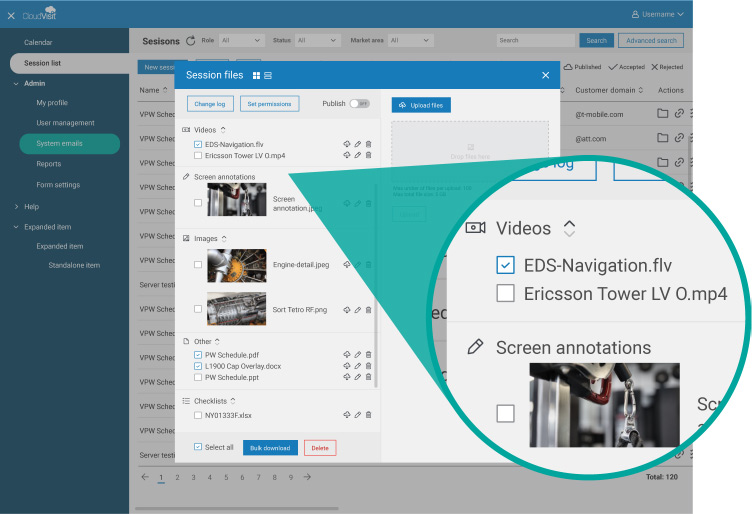
Task: Open Set permissions
Action: click(x=270, y=104)
